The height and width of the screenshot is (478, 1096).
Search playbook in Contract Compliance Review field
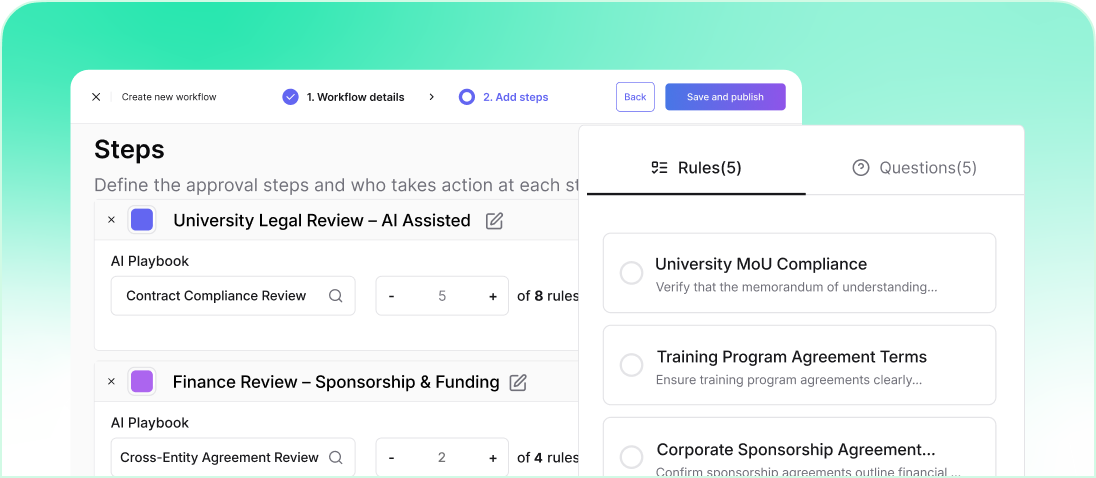pos(336,296)
